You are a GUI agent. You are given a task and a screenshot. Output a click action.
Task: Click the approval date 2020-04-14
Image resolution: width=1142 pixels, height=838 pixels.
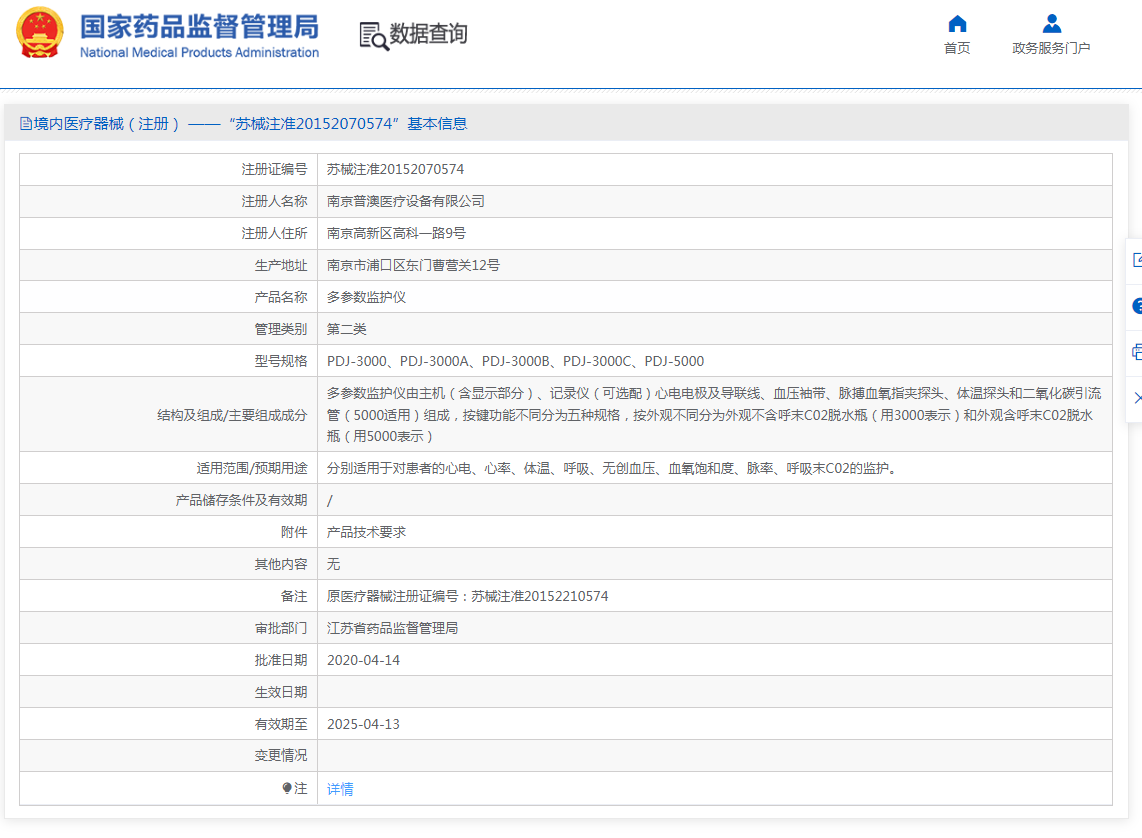pos(363,660)
